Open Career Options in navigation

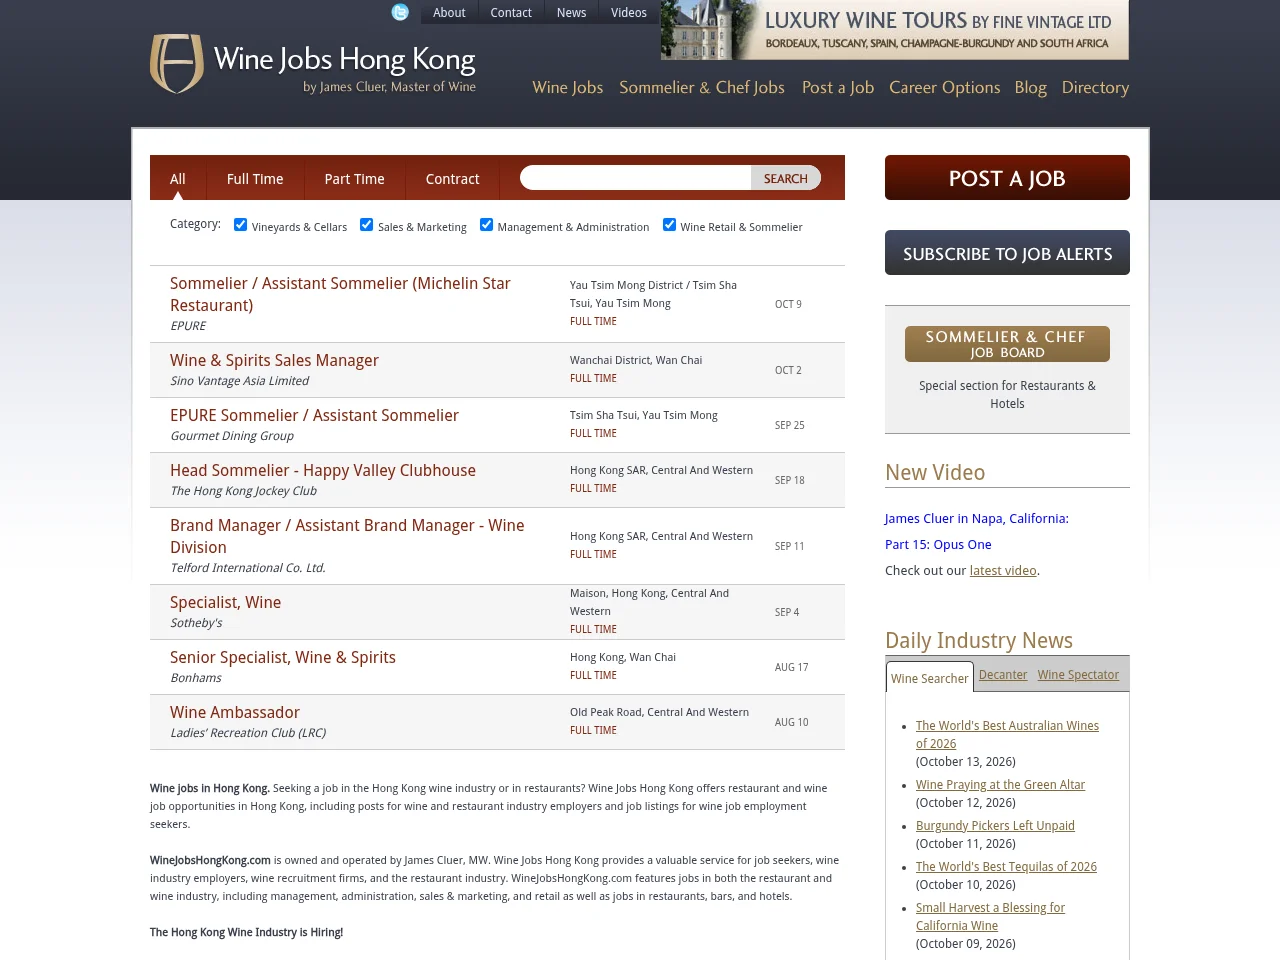pos(945,88)
